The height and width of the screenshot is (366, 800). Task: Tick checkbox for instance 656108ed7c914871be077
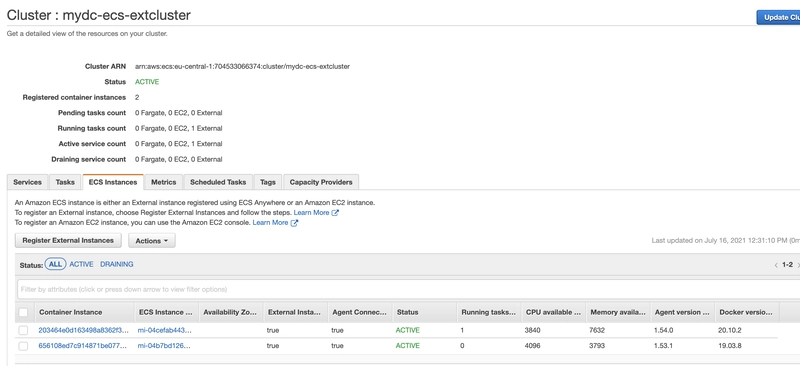point(23,346)
